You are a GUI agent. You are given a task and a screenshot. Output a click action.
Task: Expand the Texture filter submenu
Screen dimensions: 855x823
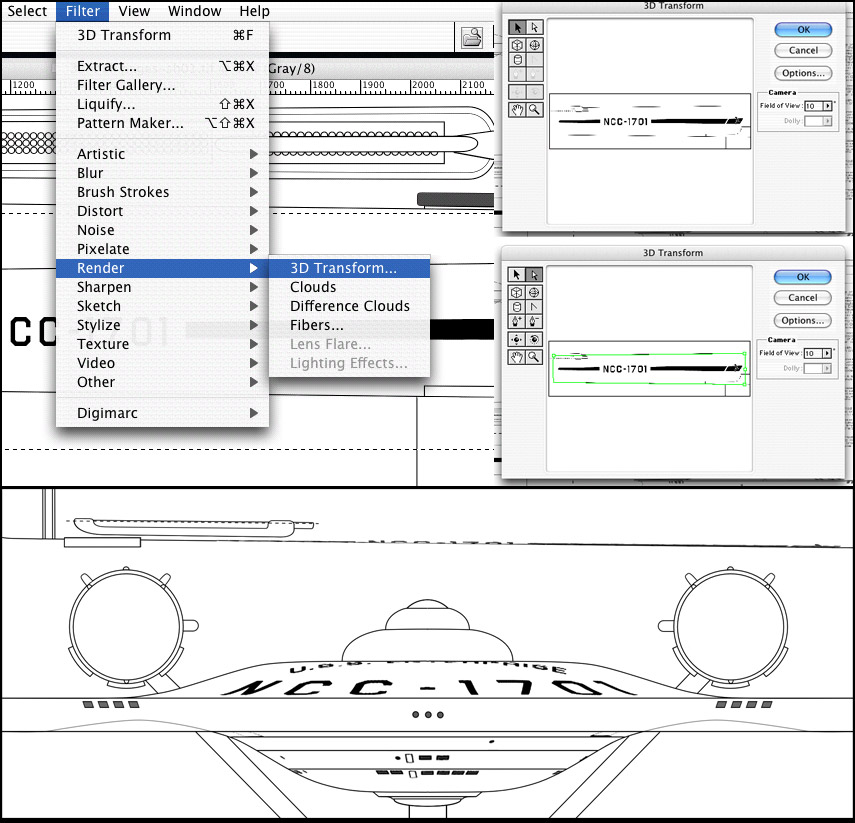pyautogui.click(x=162, y=344)
